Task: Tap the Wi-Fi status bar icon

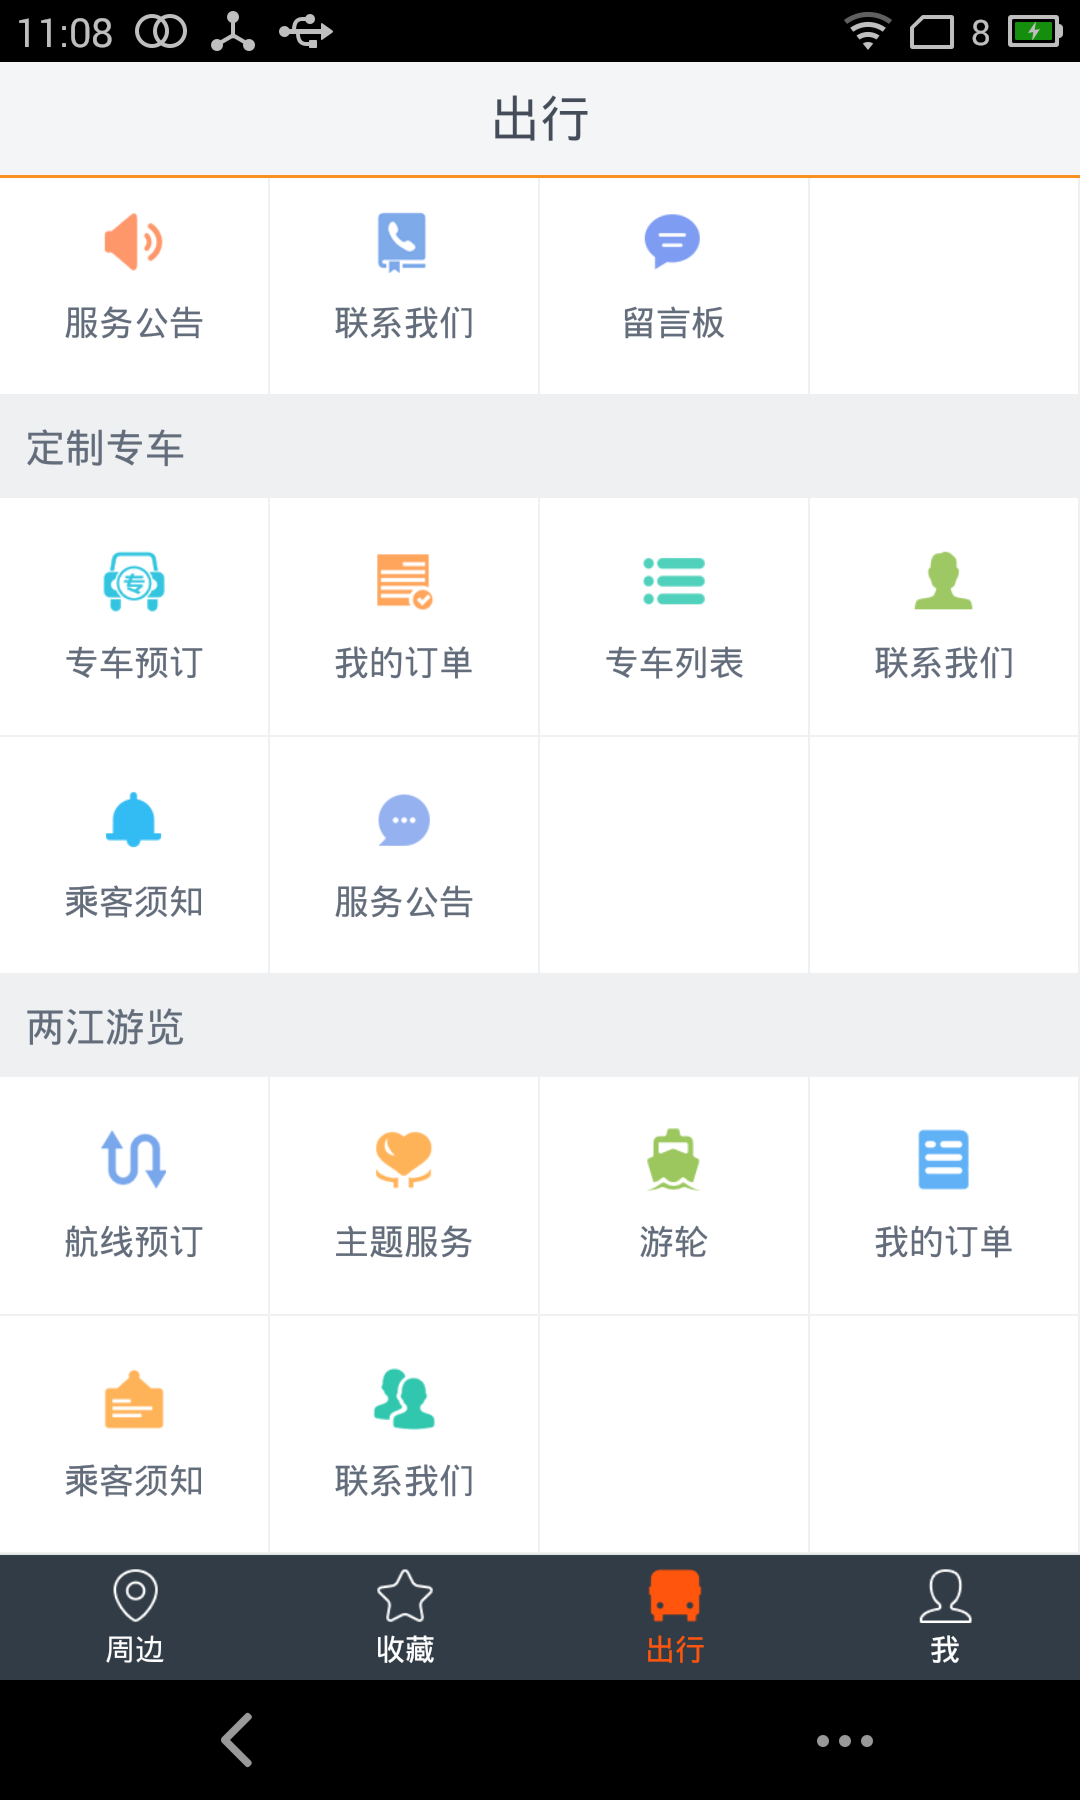Action: point(868,32)
